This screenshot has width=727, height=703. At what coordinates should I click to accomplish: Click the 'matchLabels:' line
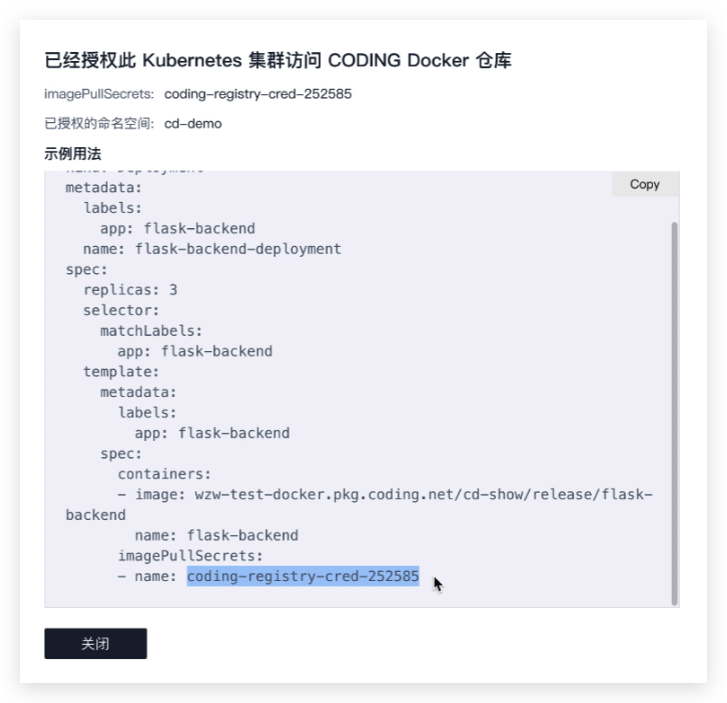click(151, 331)
